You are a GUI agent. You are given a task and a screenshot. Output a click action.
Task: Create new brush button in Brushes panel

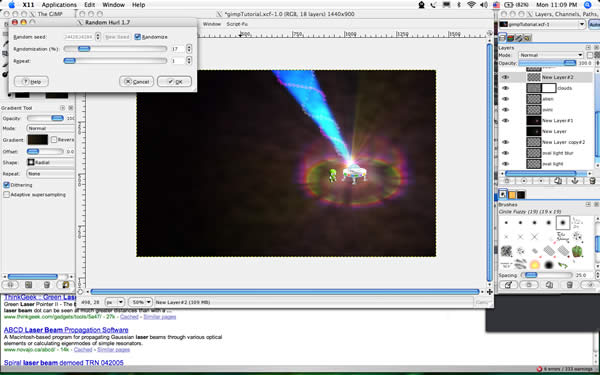click(x=529, y=285)
